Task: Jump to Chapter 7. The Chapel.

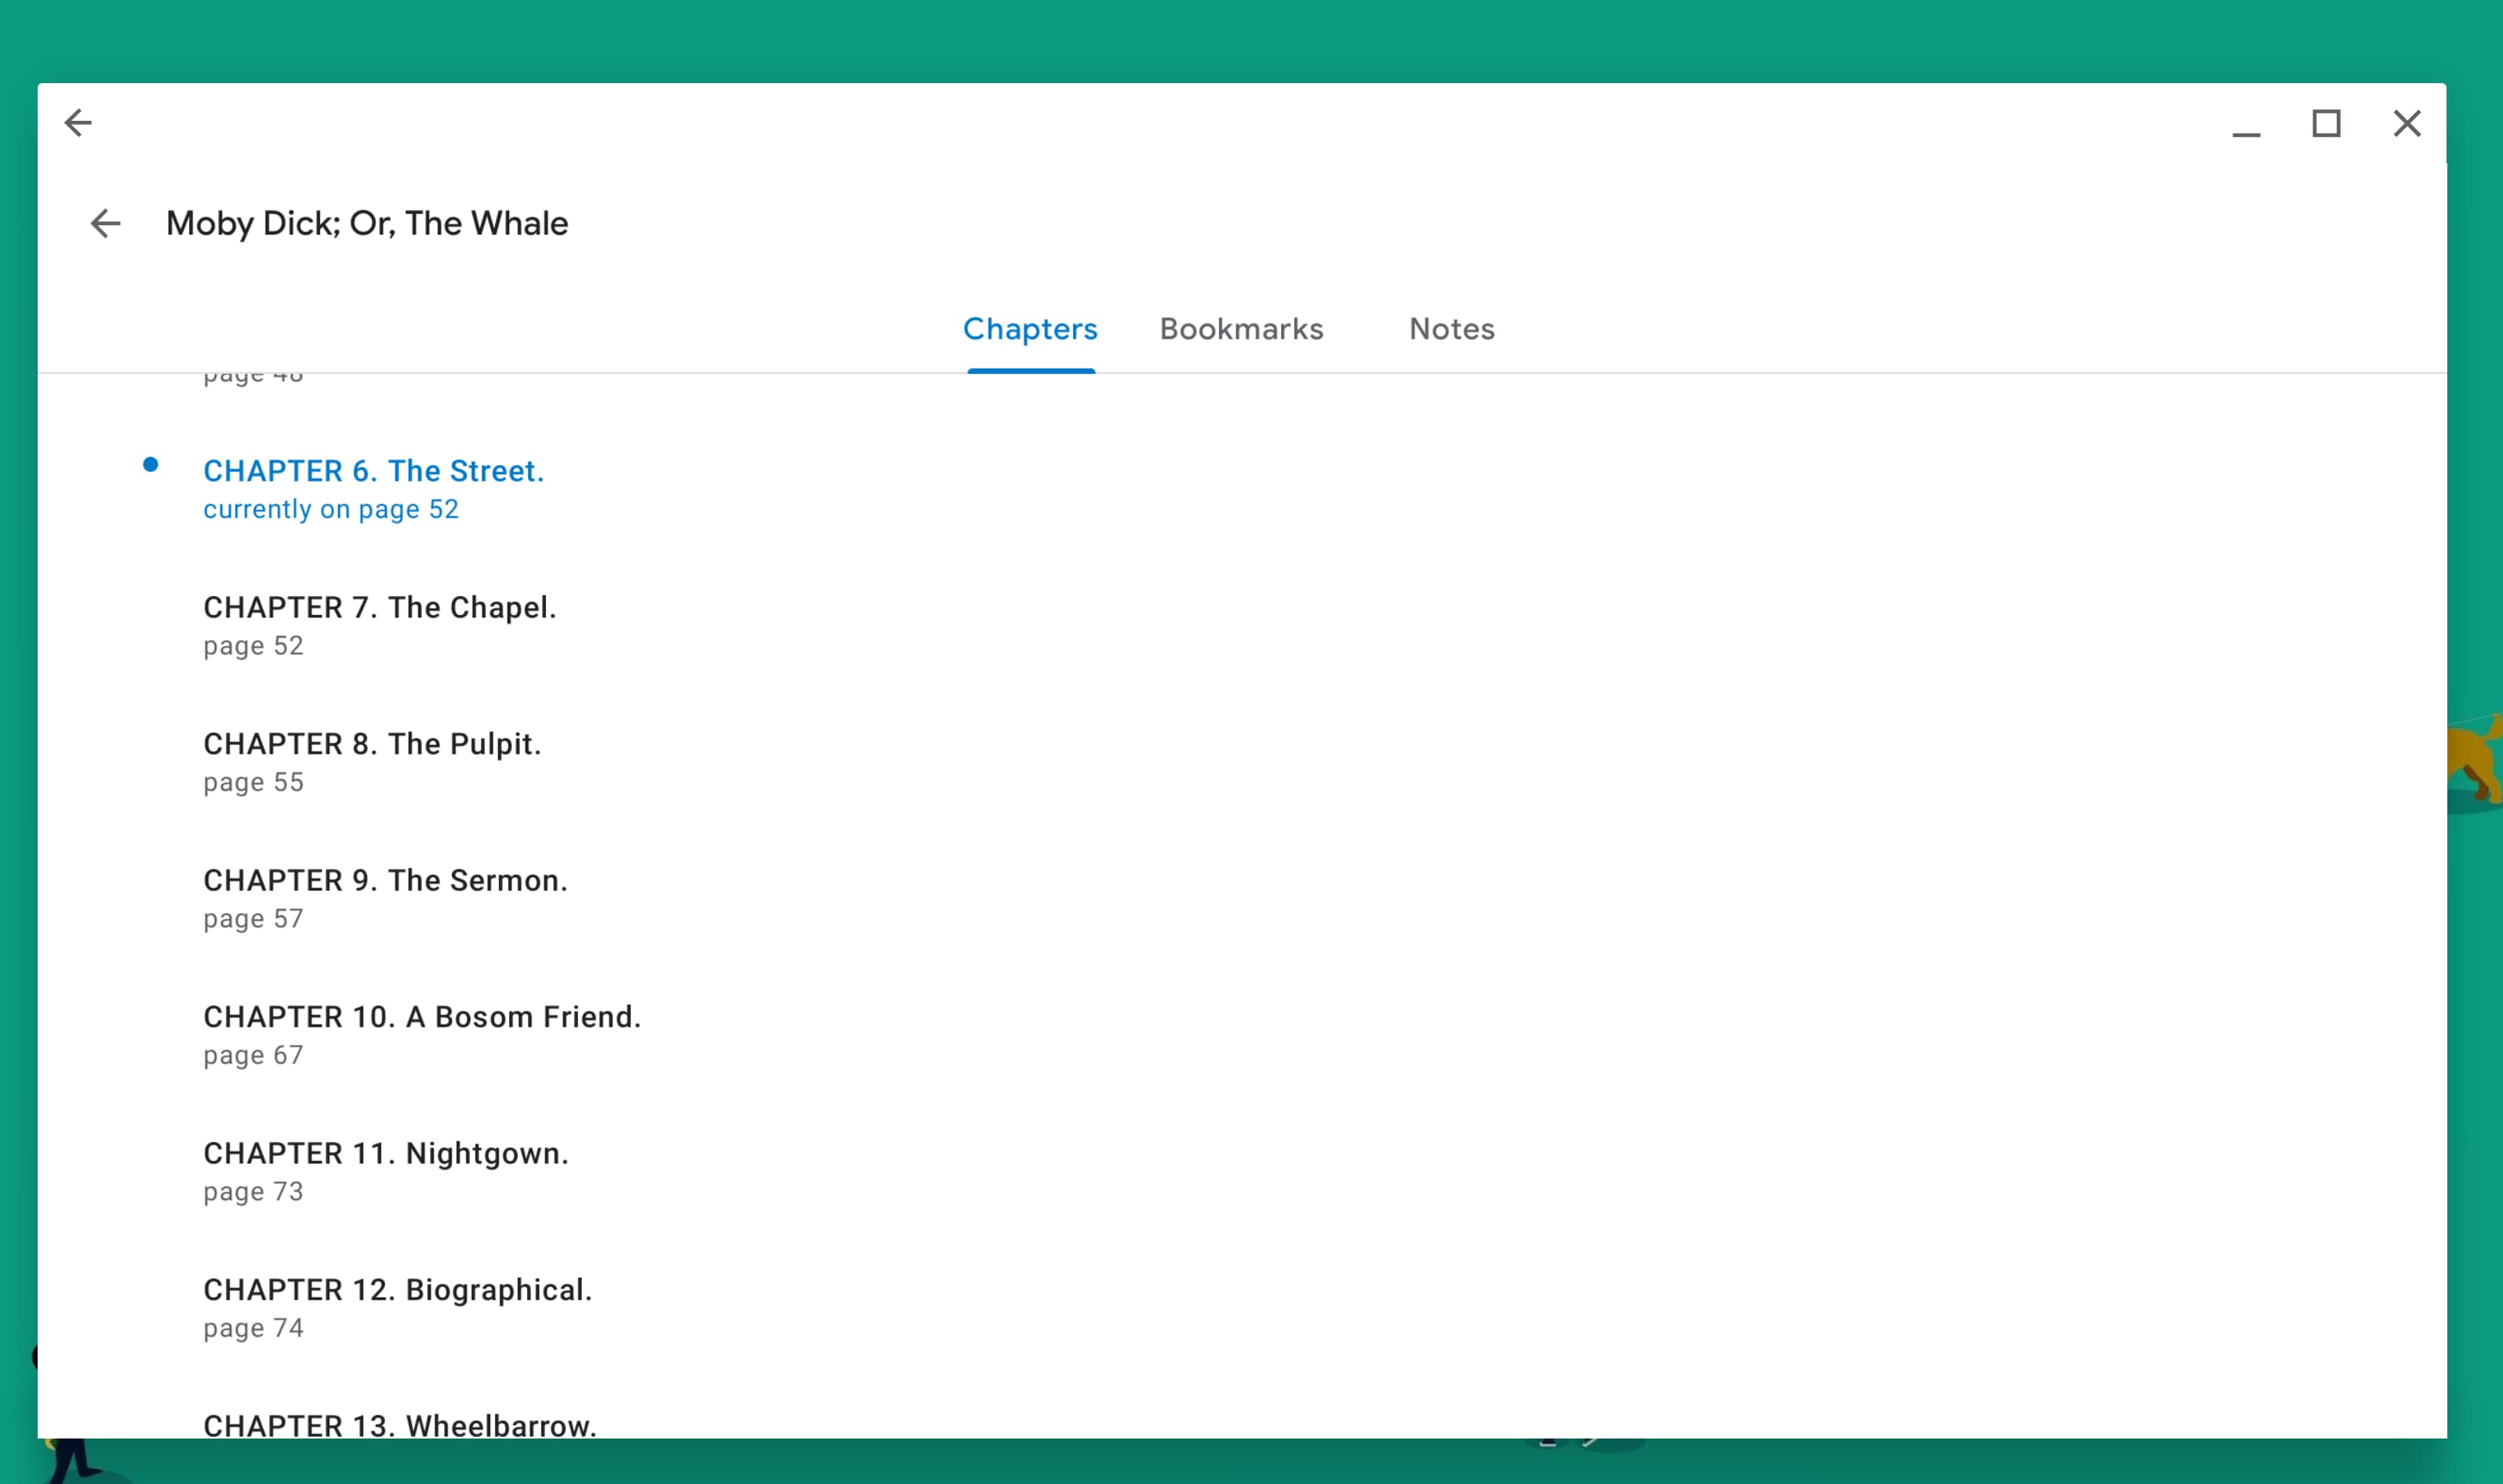Action: (380, 607)
